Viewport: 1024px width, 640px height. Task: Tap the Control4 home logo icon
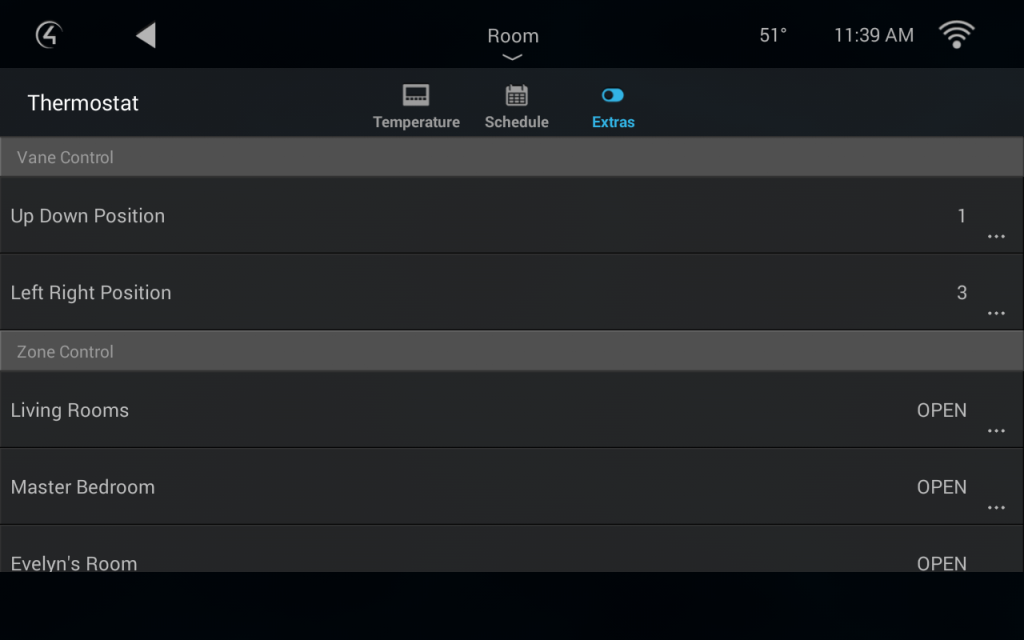[x=49, y=35]
